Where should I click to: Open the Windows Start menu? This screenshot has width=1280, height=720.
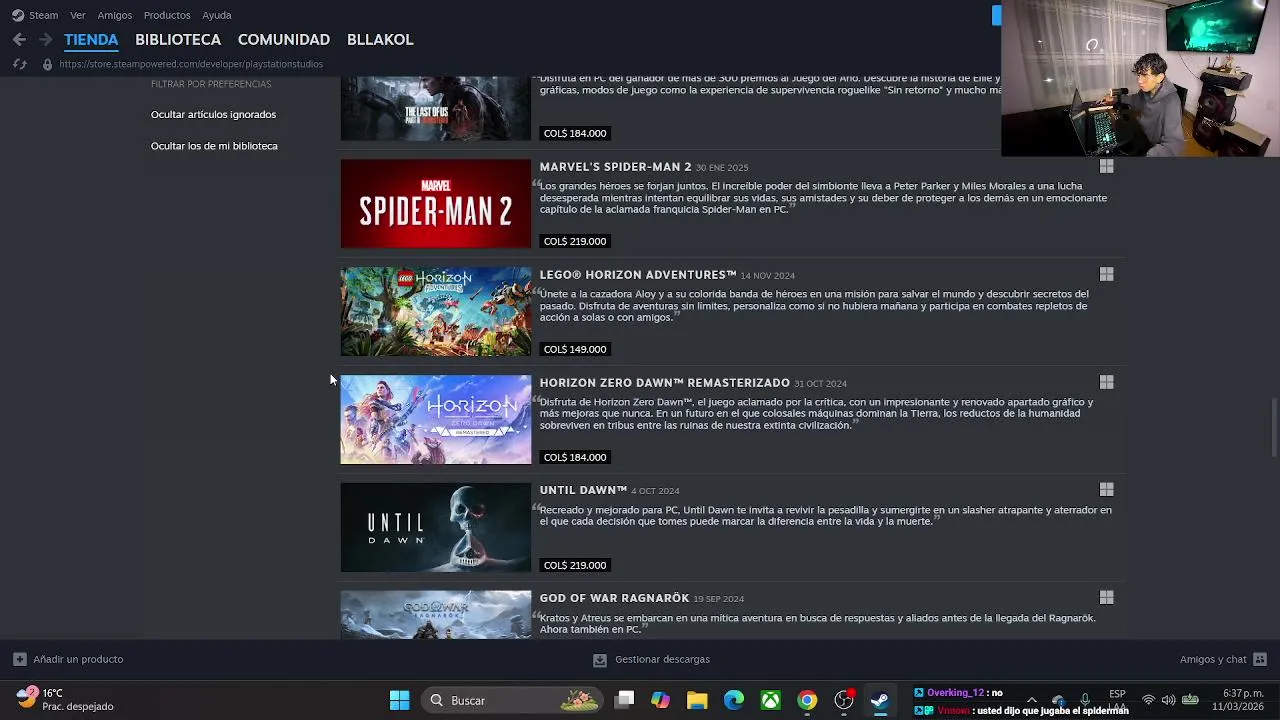[399, 700]
